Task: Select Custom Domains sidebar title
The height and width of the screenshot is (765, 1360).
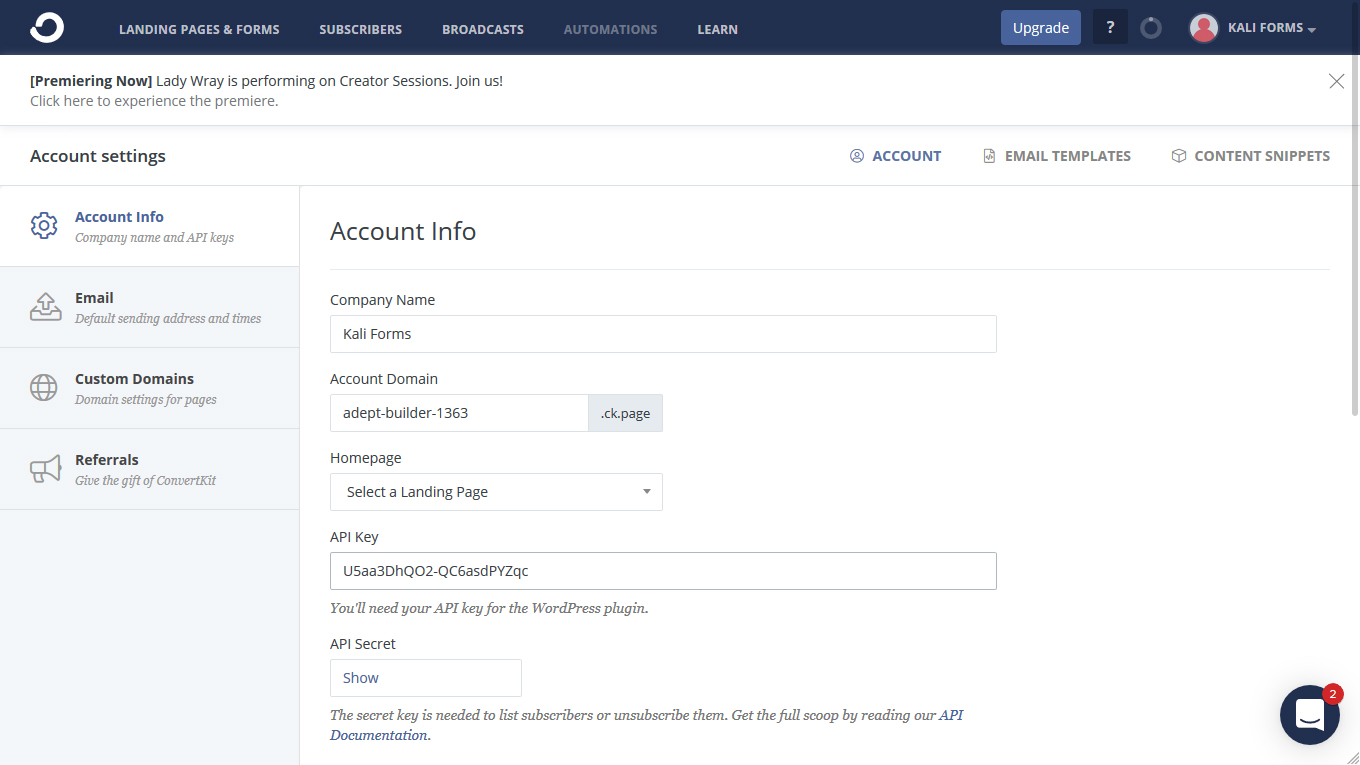Action: [134, 379]
